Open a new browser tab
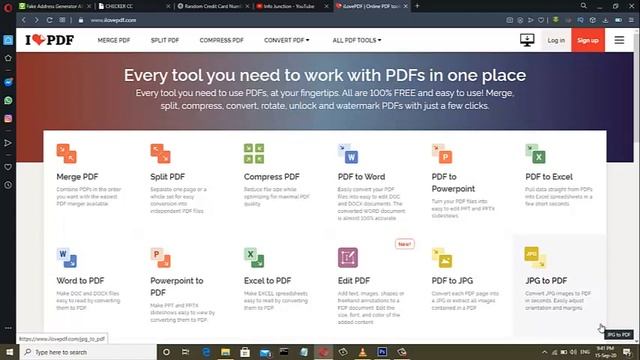Image resolution: width=640 pixels, height=360 pixels. tap(417, 6)
